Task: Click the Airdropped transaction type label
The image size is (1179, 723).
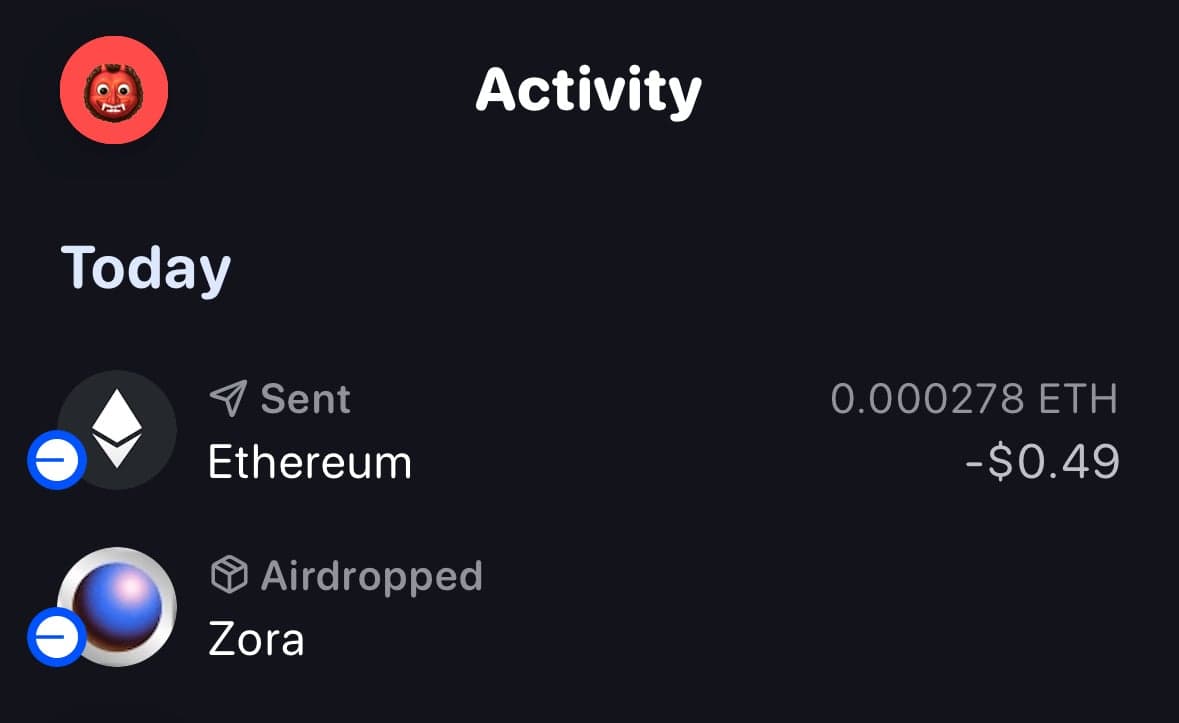Action: click(371, 576)
